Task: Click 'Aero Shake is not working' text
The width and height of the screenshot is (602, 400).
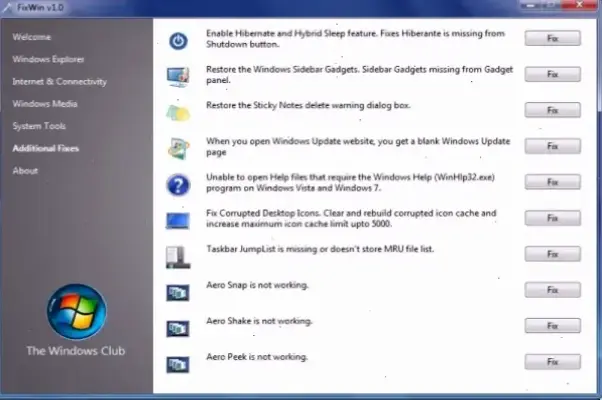Action: [259, 321]
